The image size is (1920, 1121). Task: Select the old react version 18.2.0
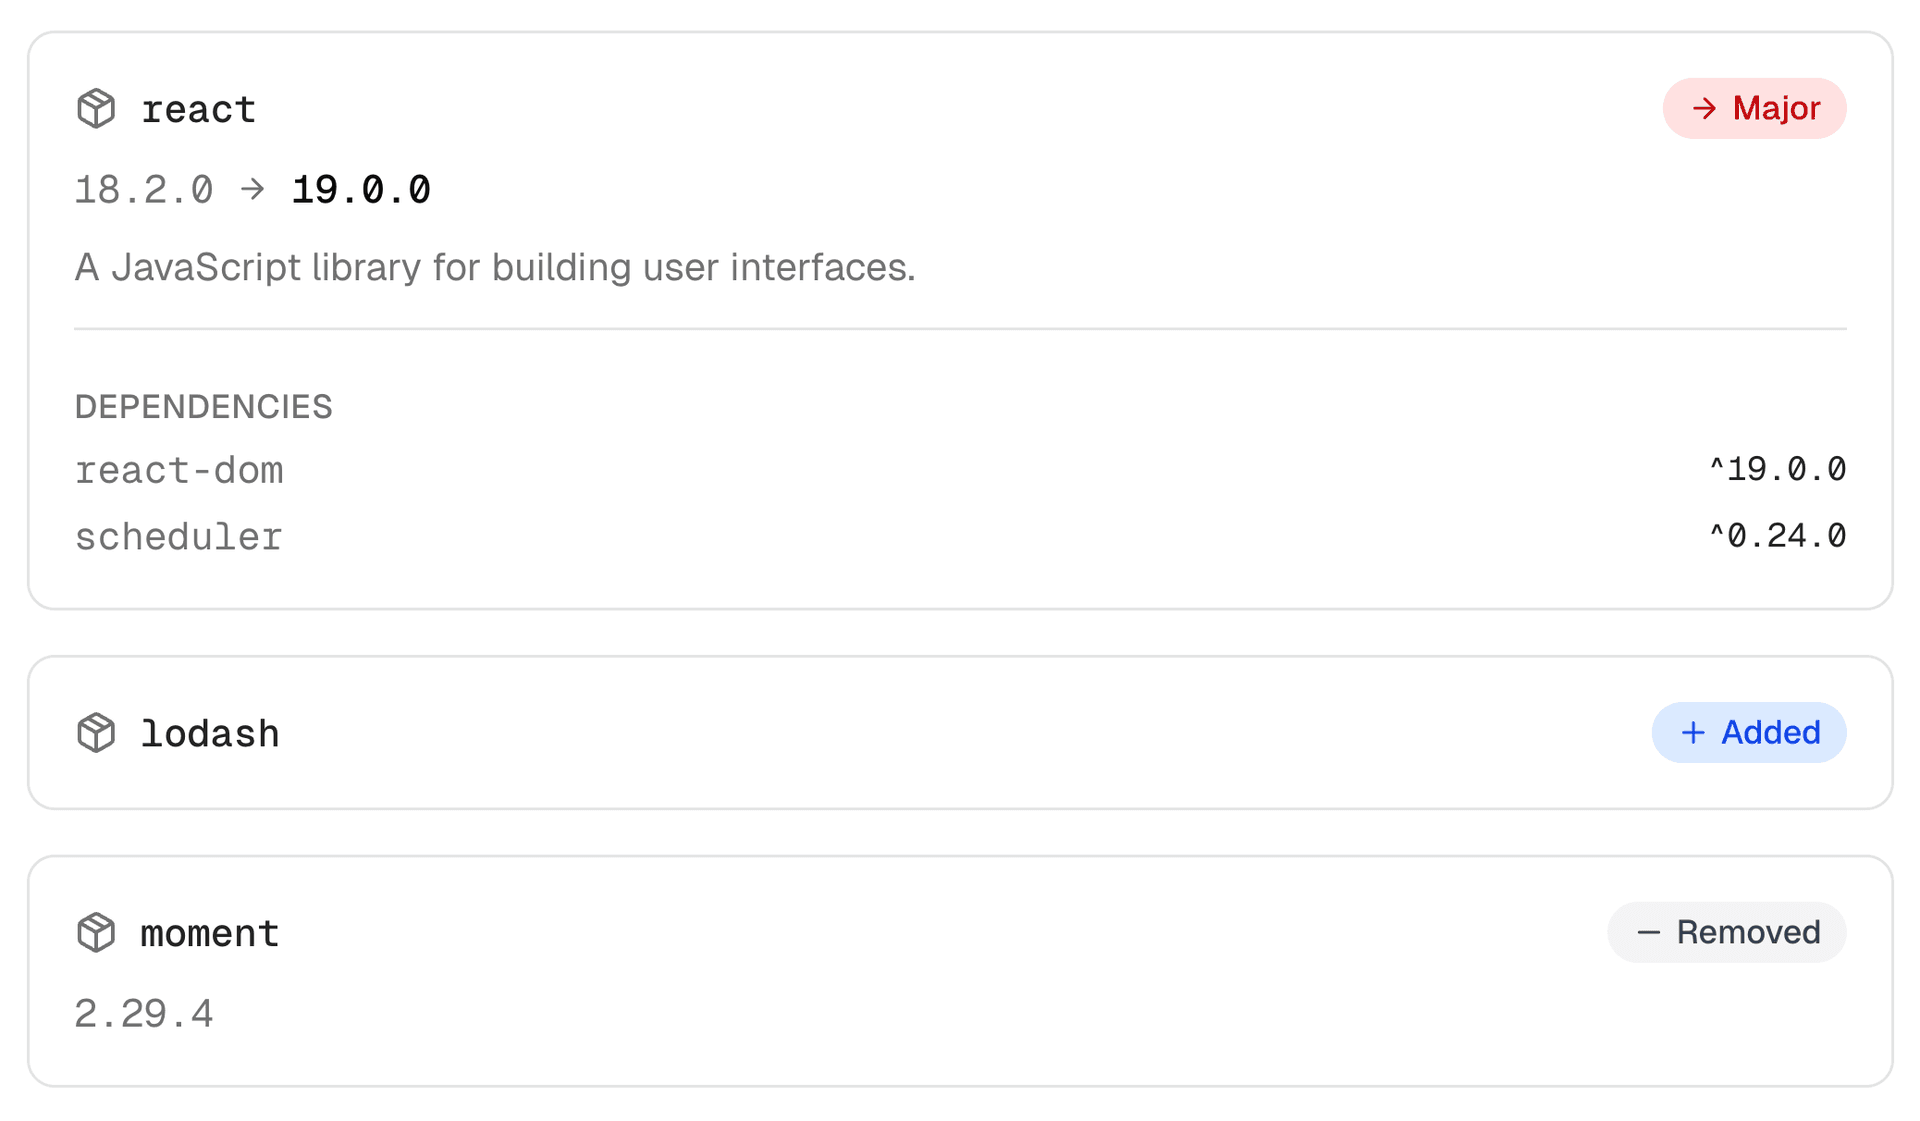point(144,189)
